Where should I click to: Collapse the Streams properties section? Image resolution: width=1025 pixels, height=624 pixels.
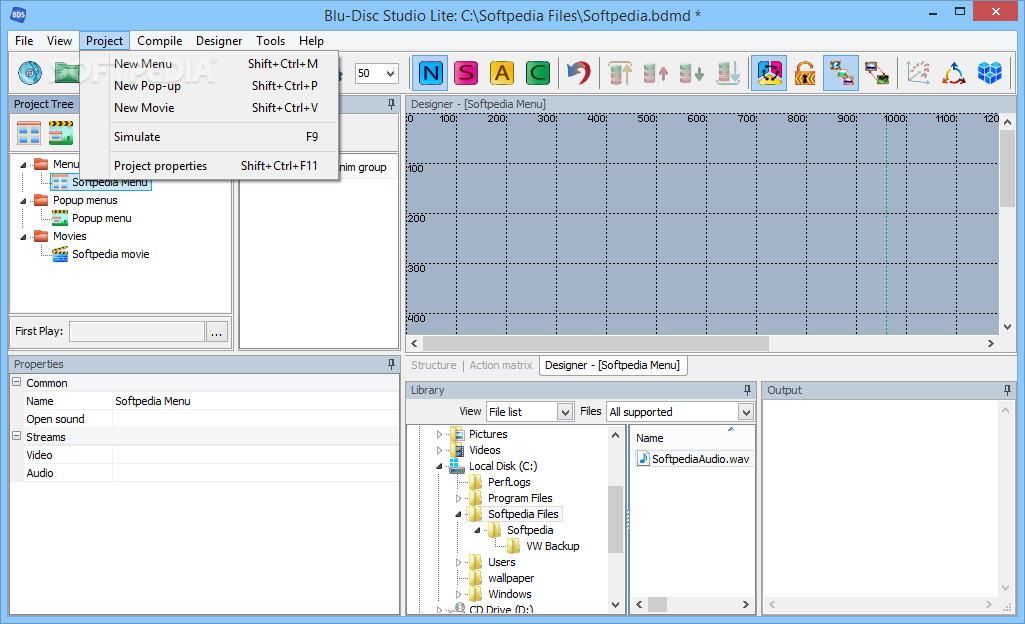tap(17, 436)
